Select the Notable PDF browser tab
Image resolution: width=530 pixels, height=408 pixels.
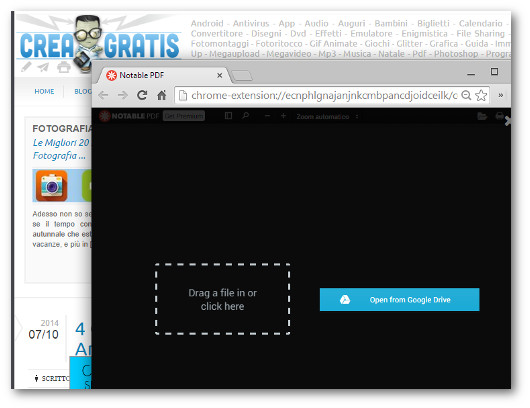tap(163, 75)
